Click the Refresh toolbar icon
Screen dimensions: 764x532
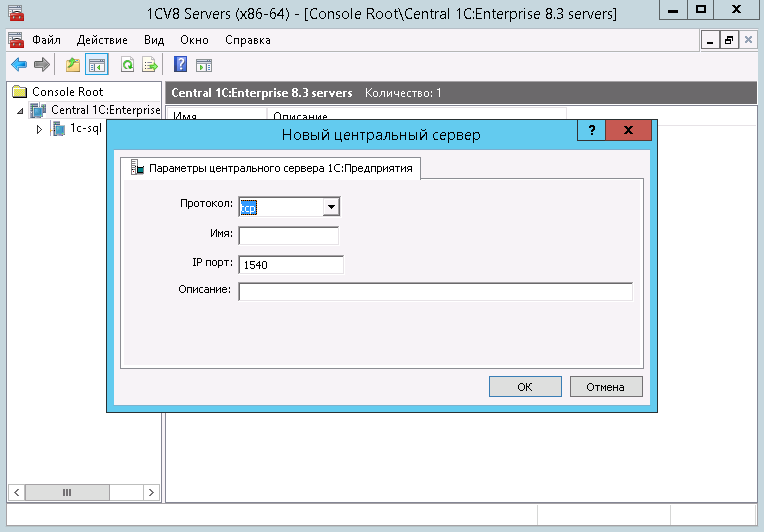(127, 65)
